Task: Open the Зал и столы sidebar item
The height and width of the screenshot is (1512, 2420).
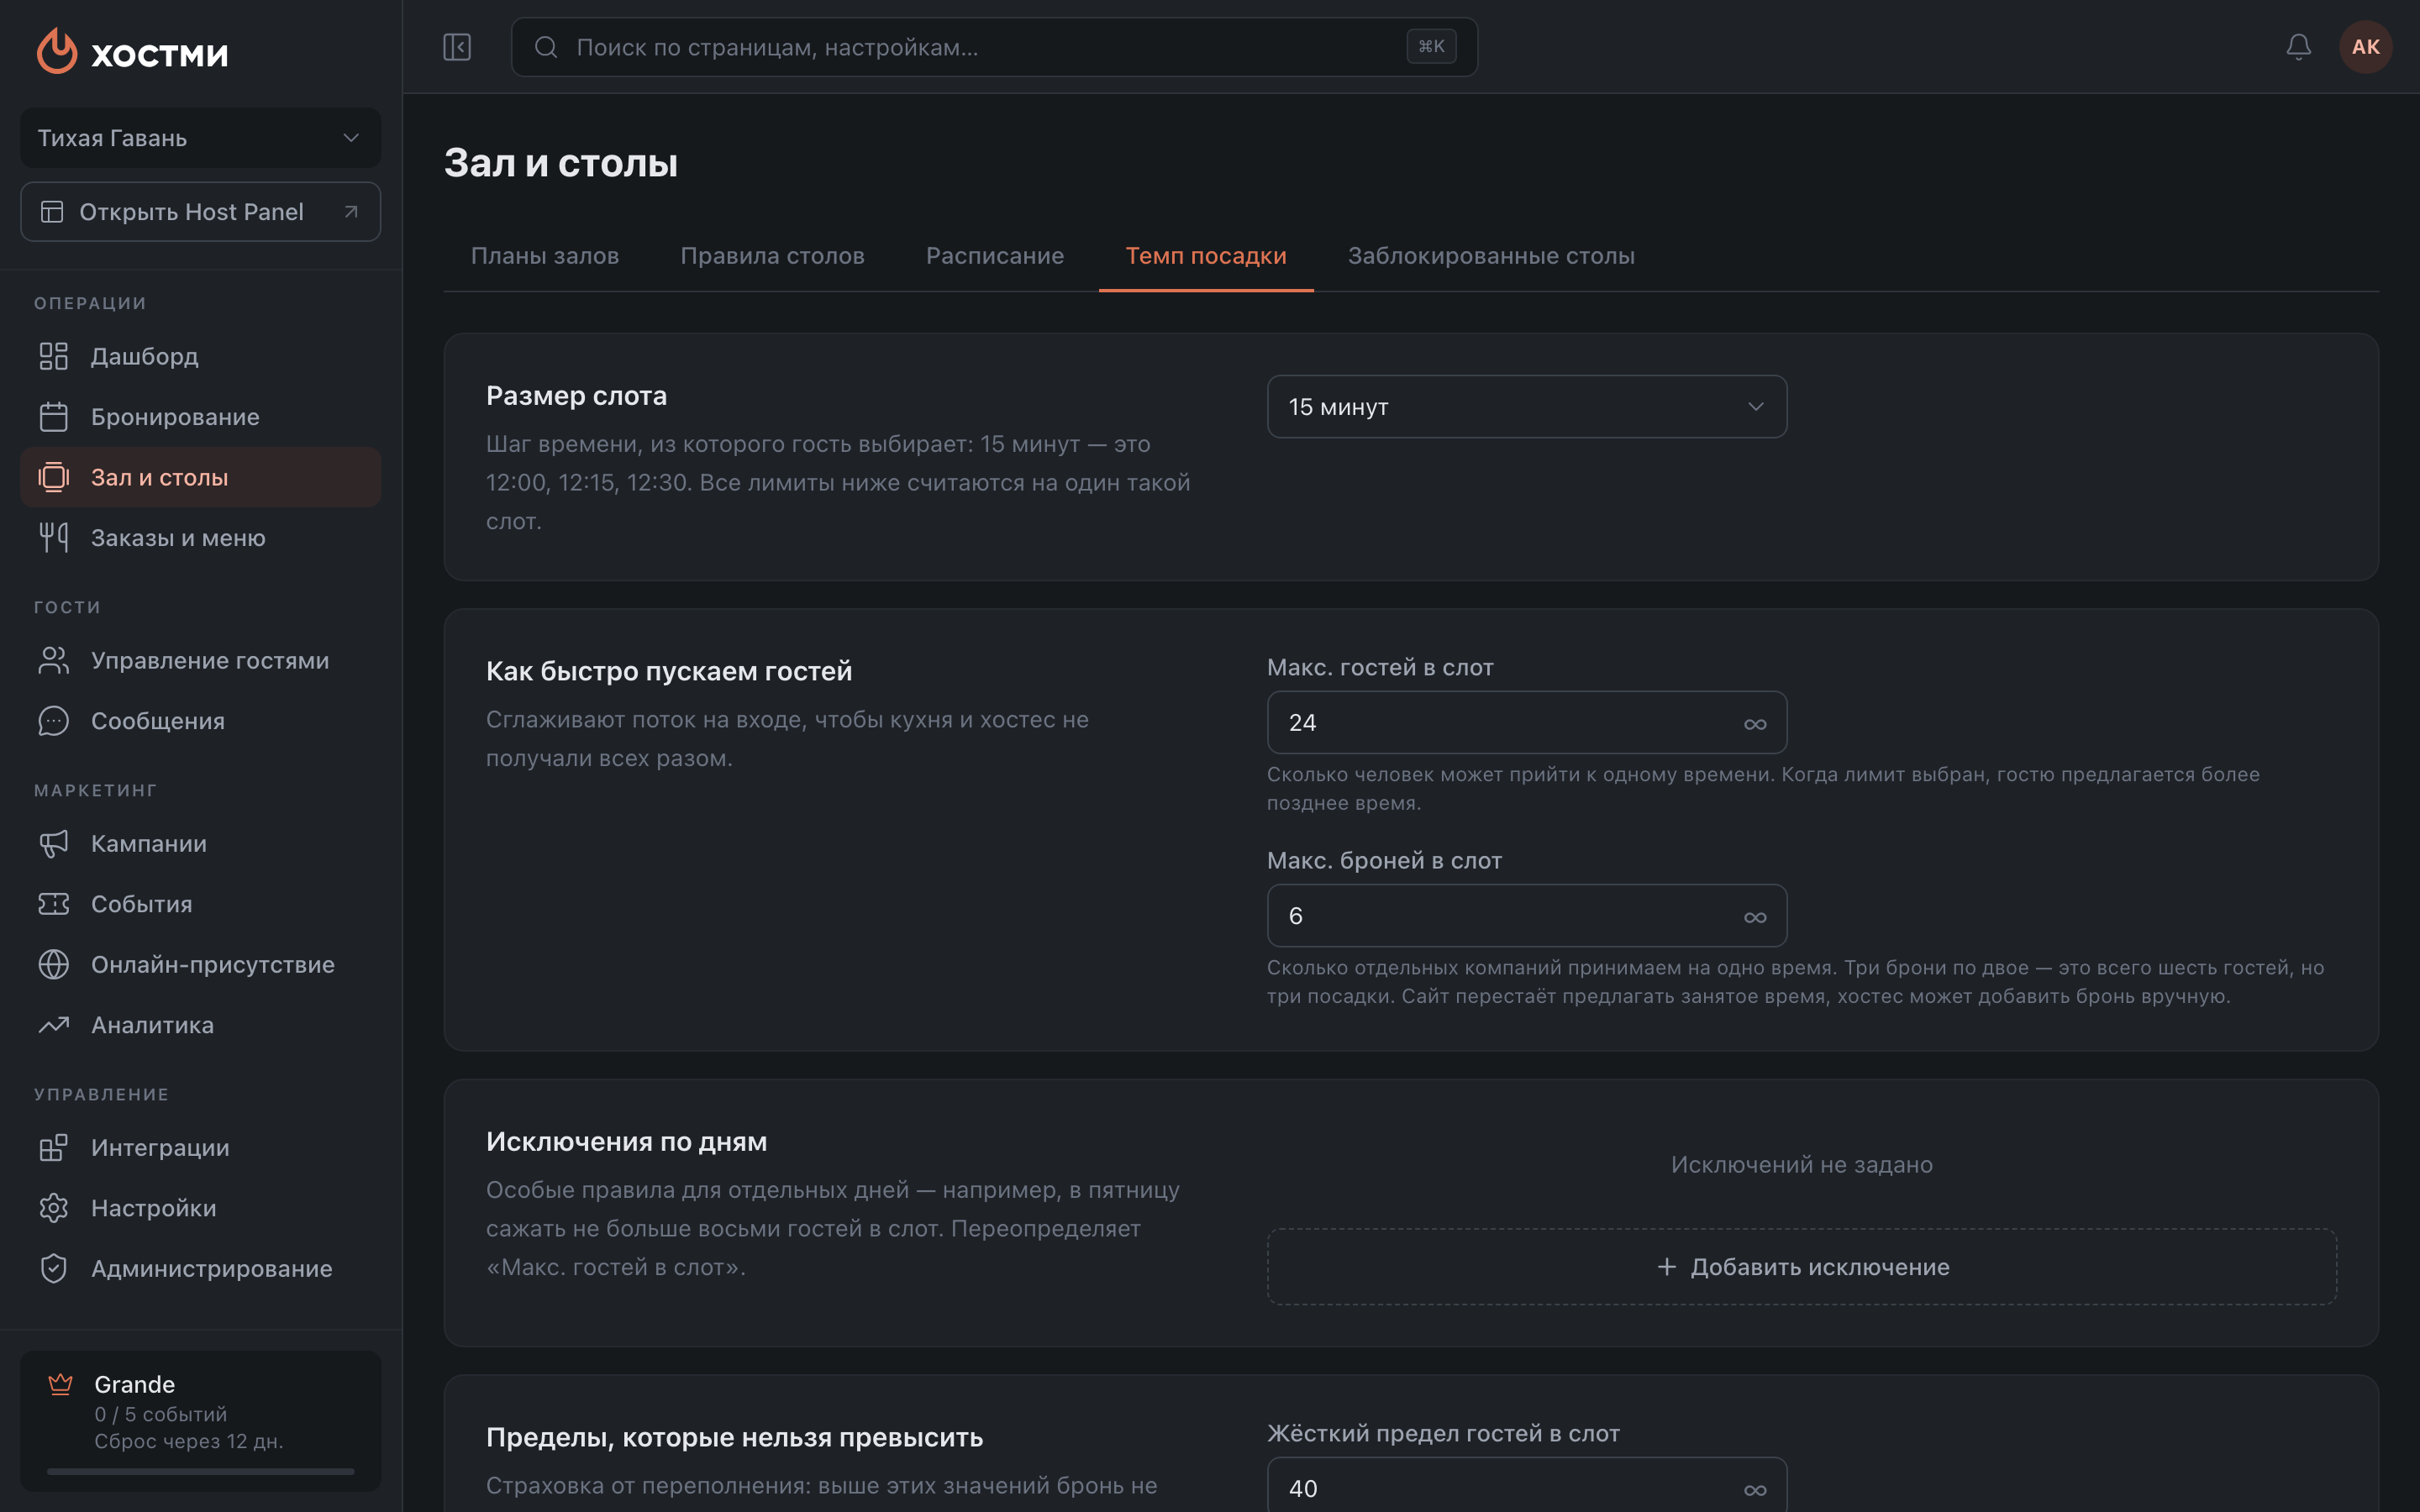Action: [200, 477]
